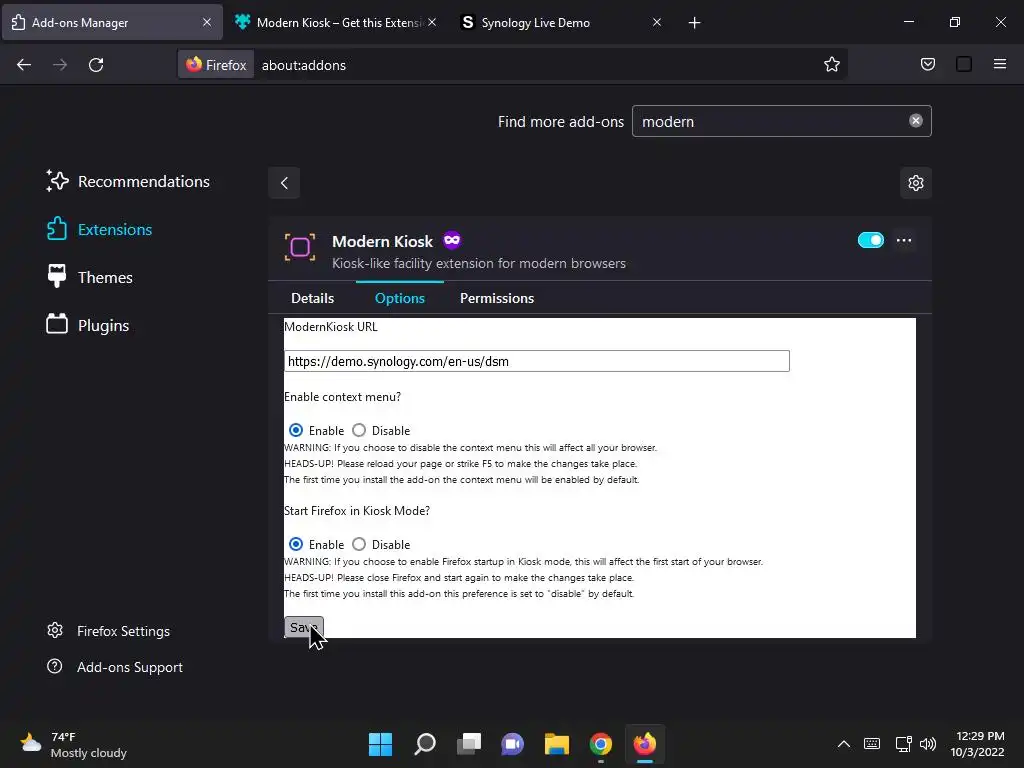The width and height of the screenshot is (1024, 768).
Task: Open the Plugins section
Action: pyautogui.click(x=88, y=325)
